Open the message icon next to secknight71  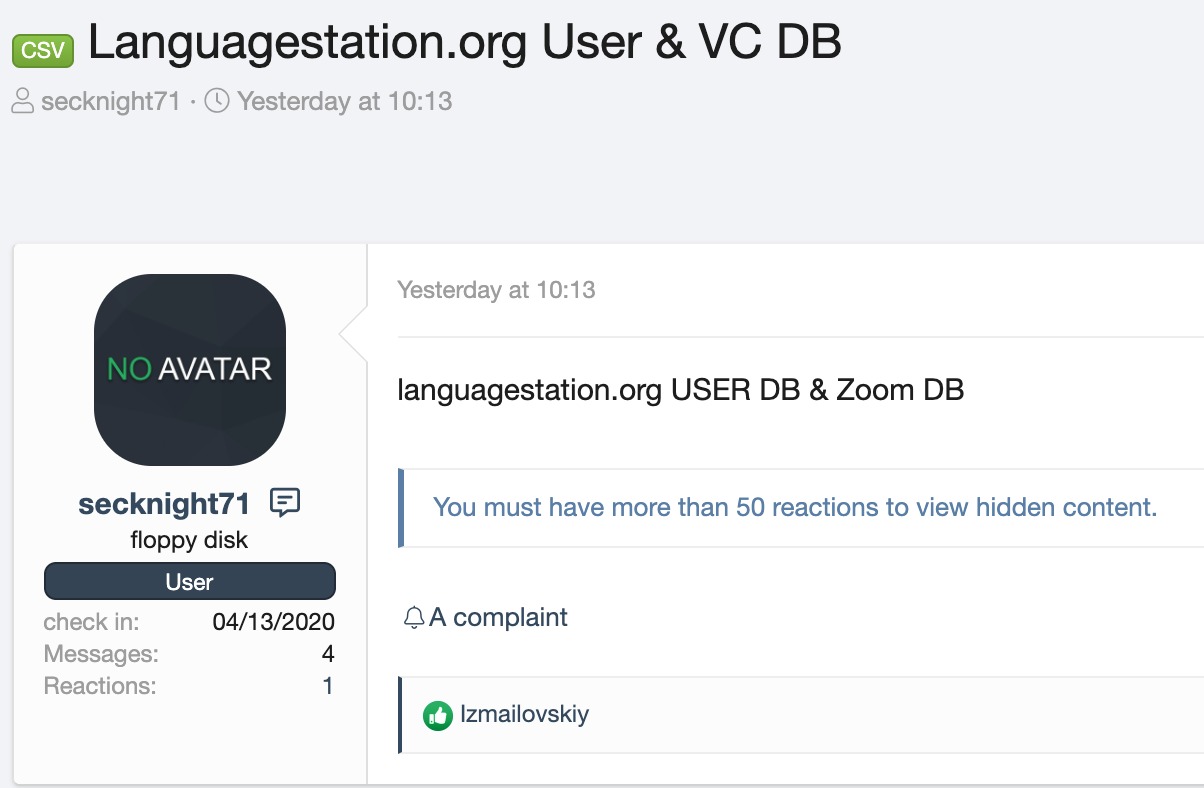pos(285,502)
